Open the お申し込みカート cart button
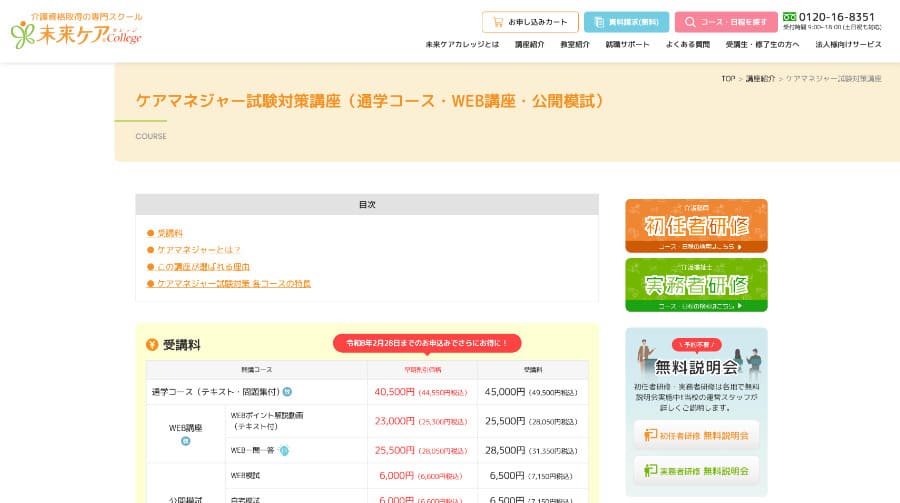This screenshot has height=503, width=900. [x=530, y=22]
